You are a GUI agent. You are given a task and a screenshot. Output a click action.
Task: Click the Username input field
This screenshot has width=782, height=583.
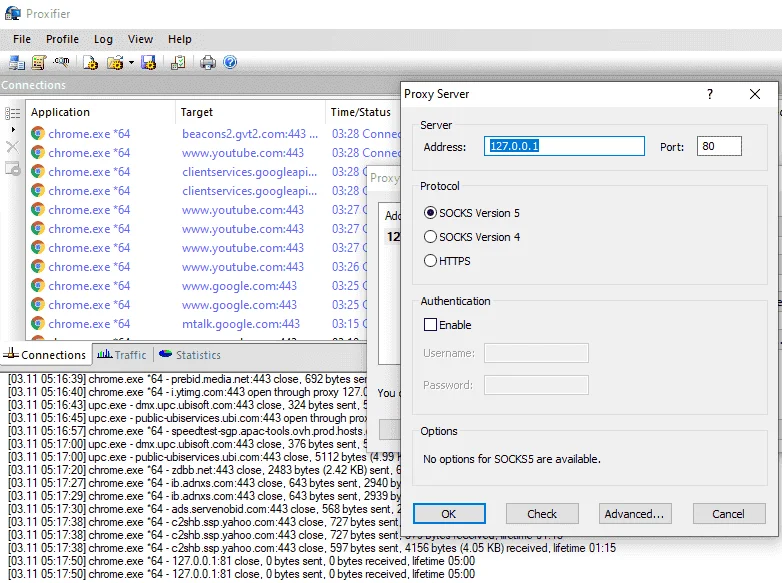(x=536, y=353)
